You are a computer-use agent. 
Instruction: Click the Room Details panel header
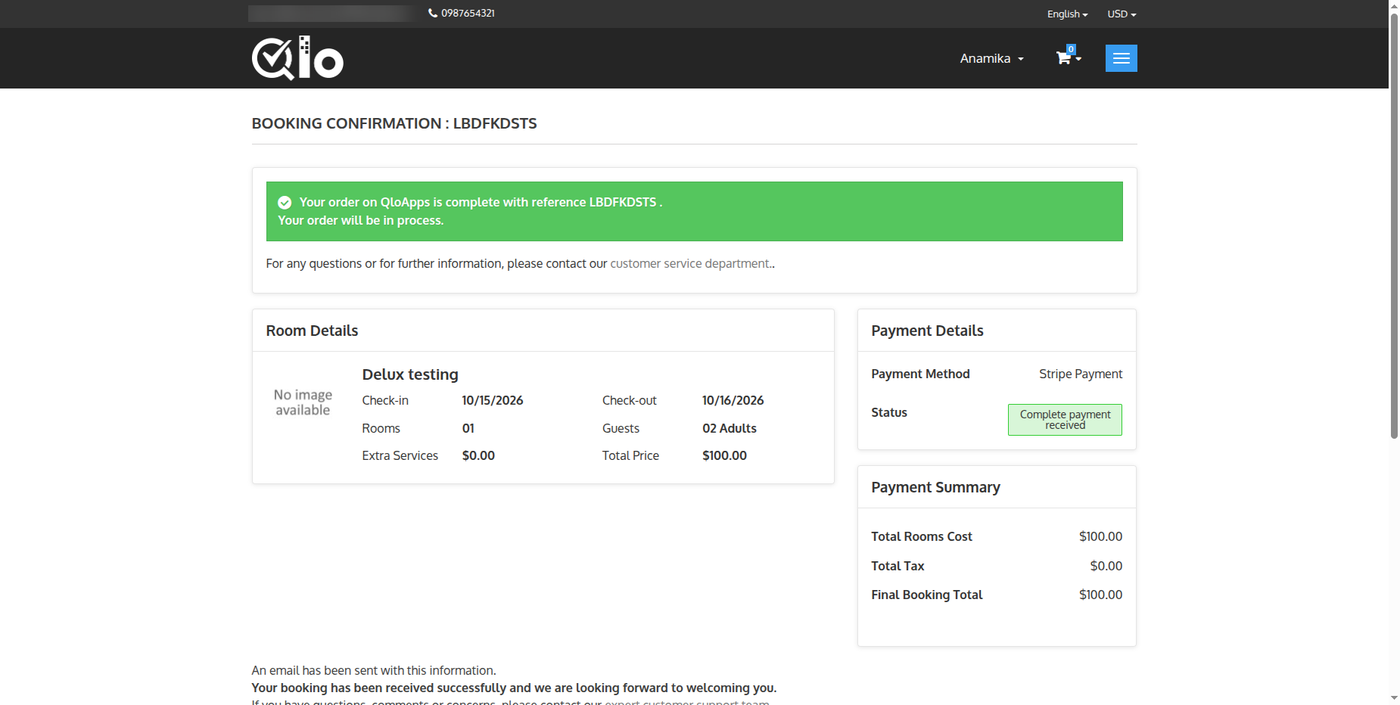(543, 330)
